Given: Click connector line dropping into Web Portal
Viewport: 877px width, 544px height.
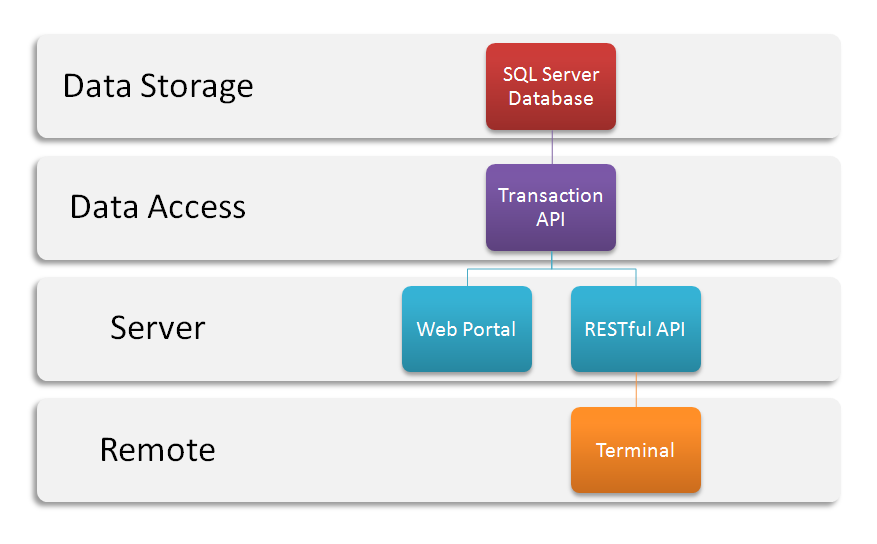Looking at the screenshot, I should tap(468, 278).
